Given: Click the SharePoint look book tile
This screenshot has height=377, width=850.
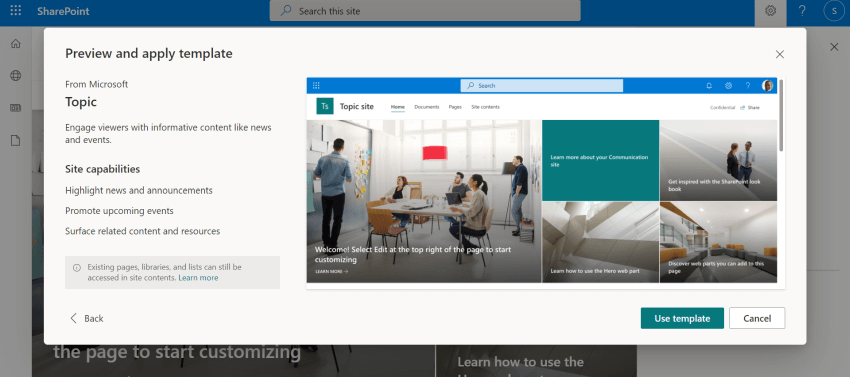Looking at the screenshot, I should (x=718, y=161).
